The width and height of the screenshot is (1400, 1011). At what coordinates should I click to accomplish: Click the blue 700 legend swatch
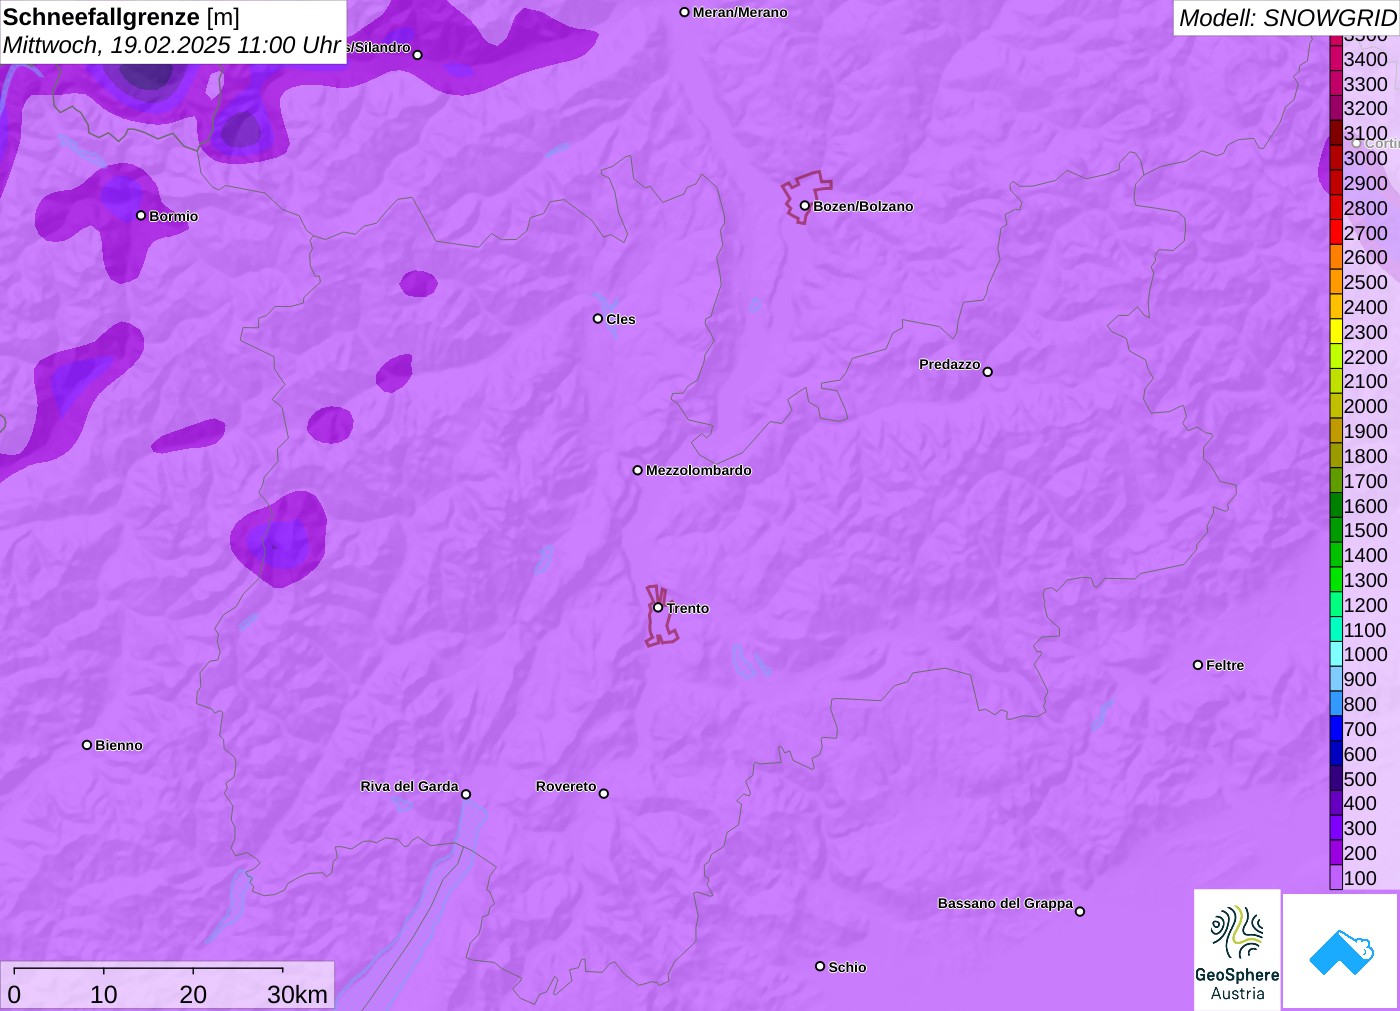click(1336, 729)
